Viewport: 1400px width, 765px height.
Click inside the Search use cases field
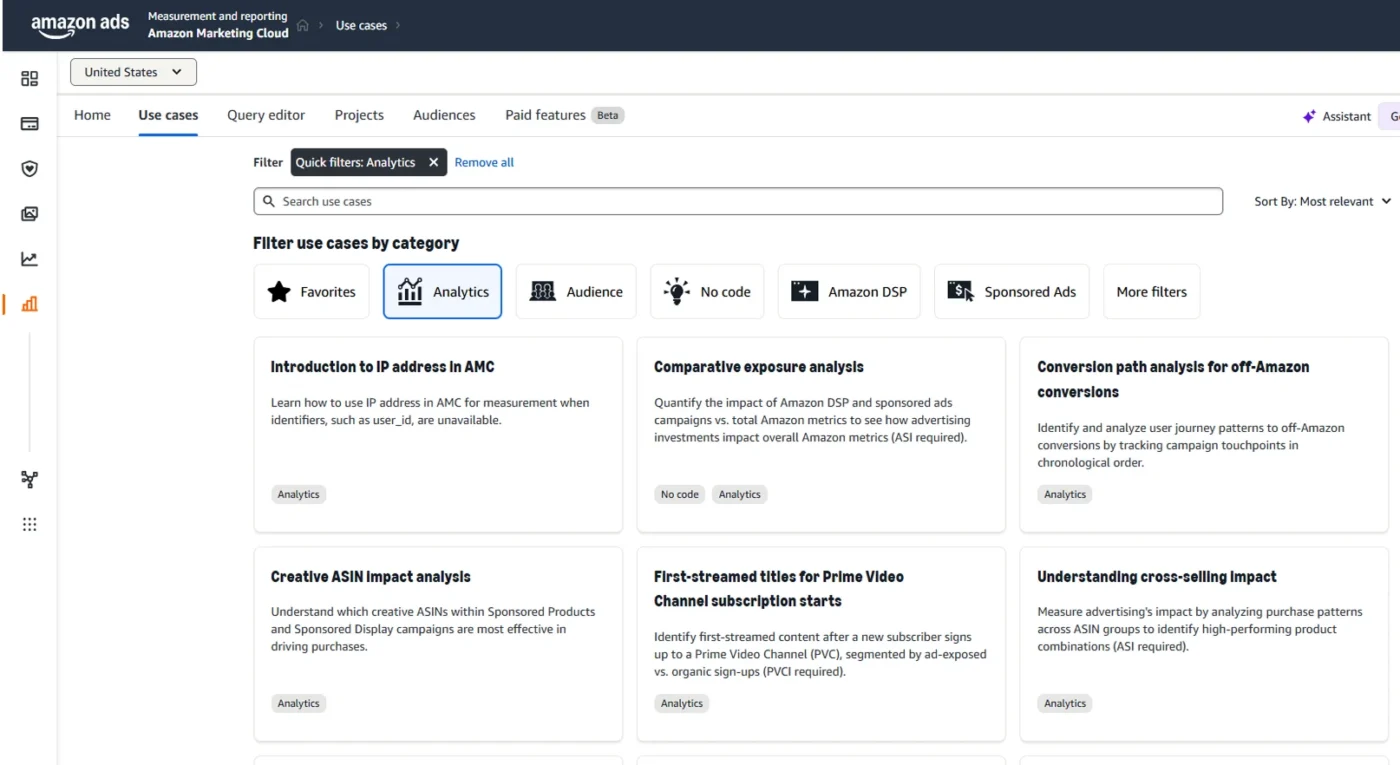point(737,201)
